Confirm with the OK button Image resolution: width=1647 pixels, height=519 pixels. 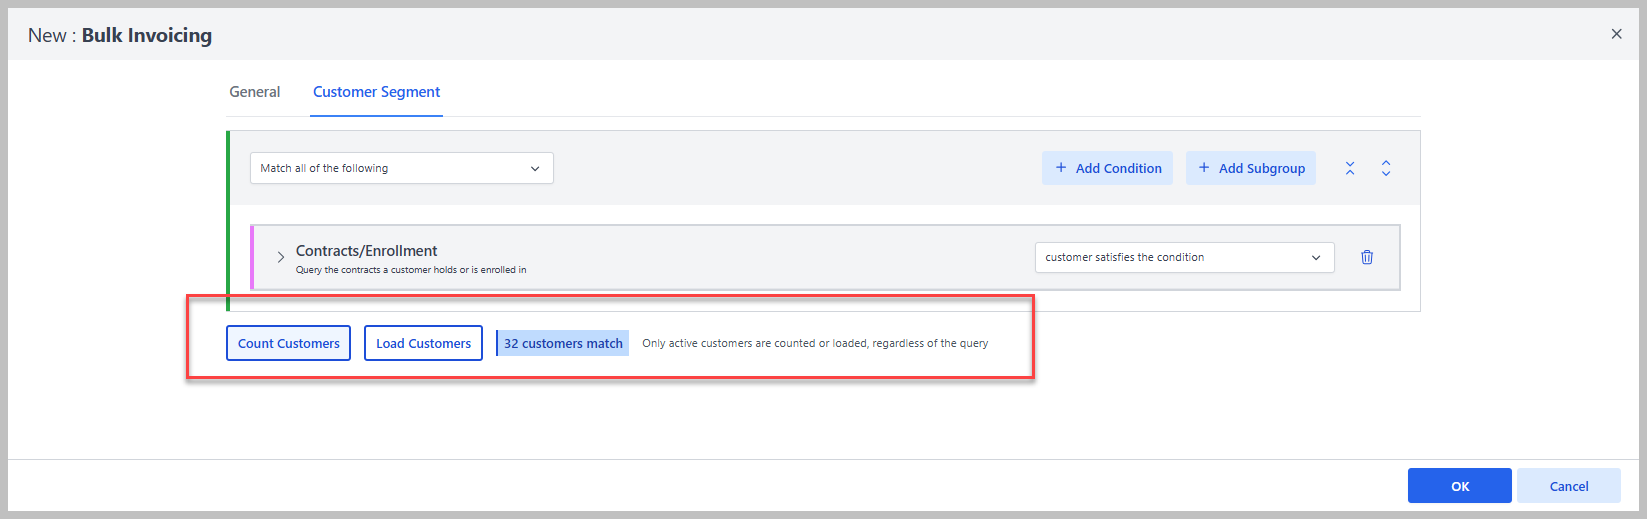[1459, 486]
